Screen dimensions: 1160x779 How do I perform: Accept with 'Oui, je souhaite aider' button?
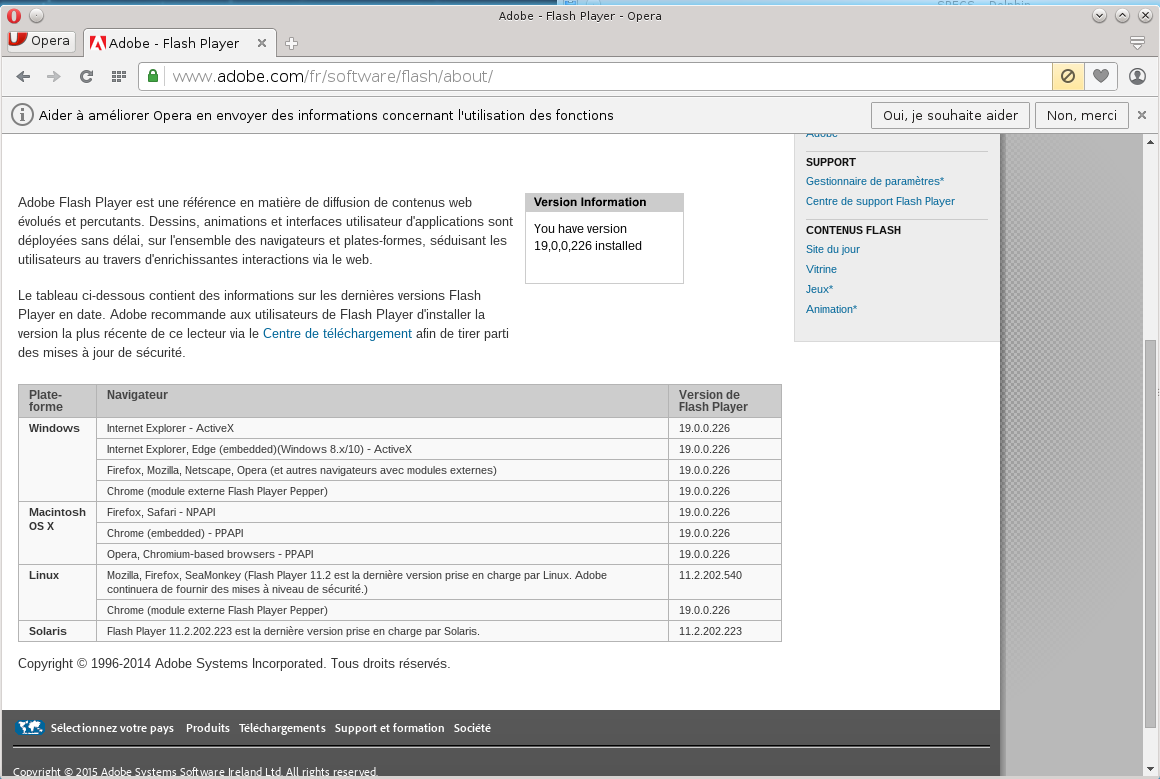[x=951, y=115]
